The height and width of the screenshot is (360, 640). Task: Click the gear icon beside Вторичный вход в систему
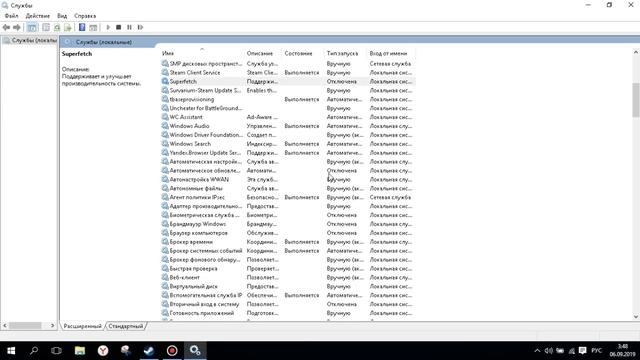[165, 304]
